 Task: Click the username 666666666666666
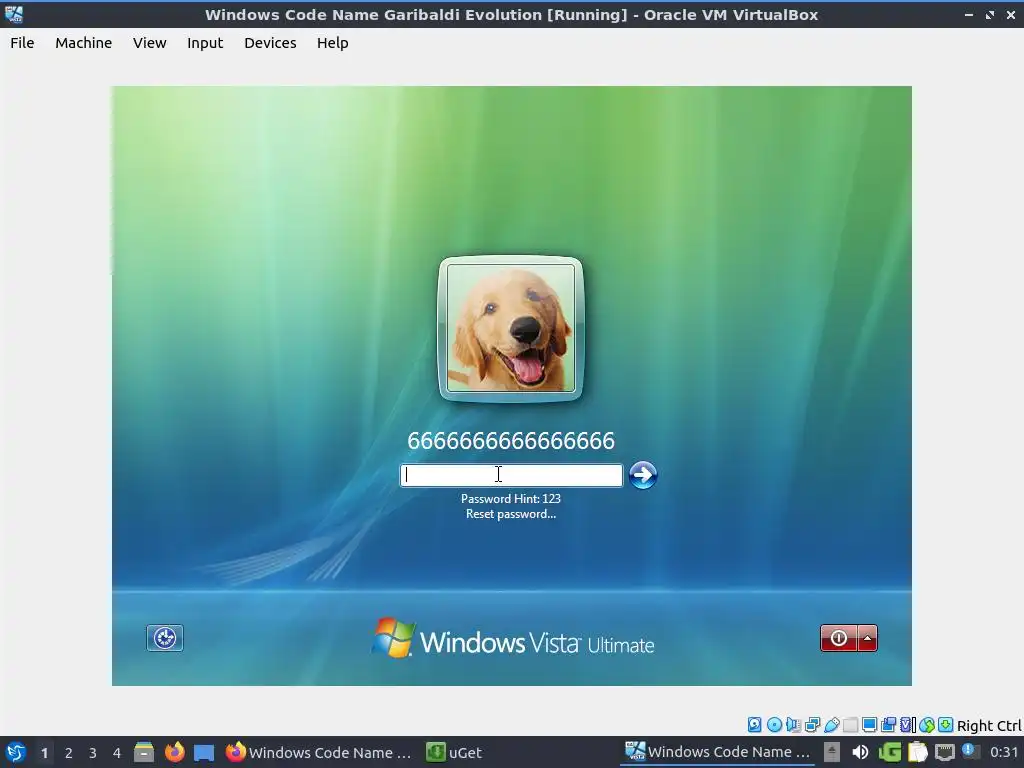click(511, 441)
